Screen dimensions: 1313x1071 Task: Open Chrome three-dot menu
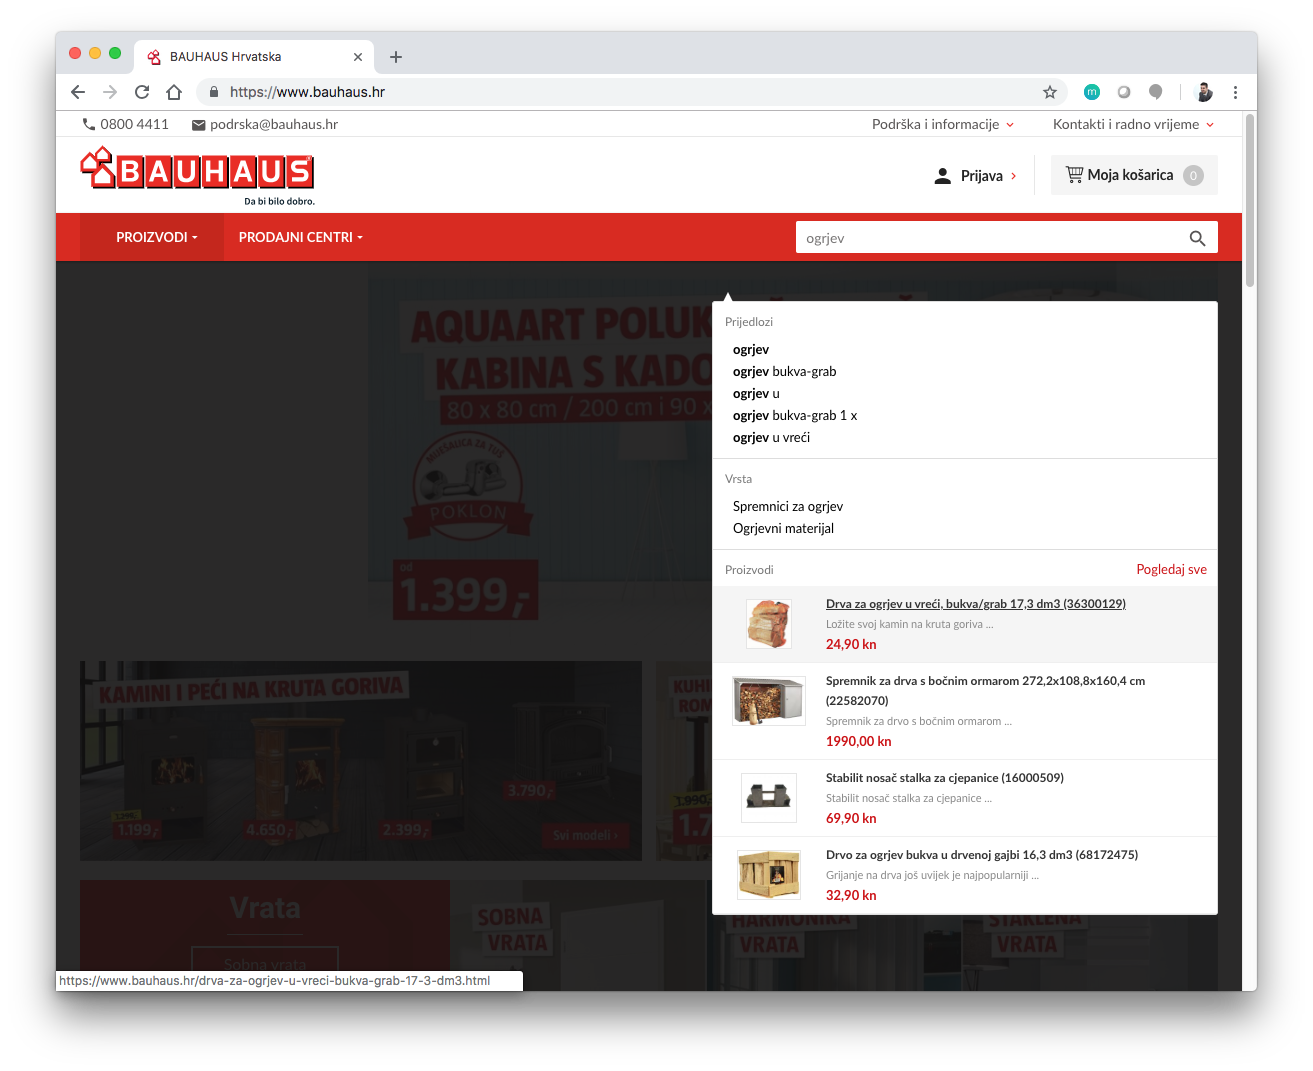[x=1235, y=92]
